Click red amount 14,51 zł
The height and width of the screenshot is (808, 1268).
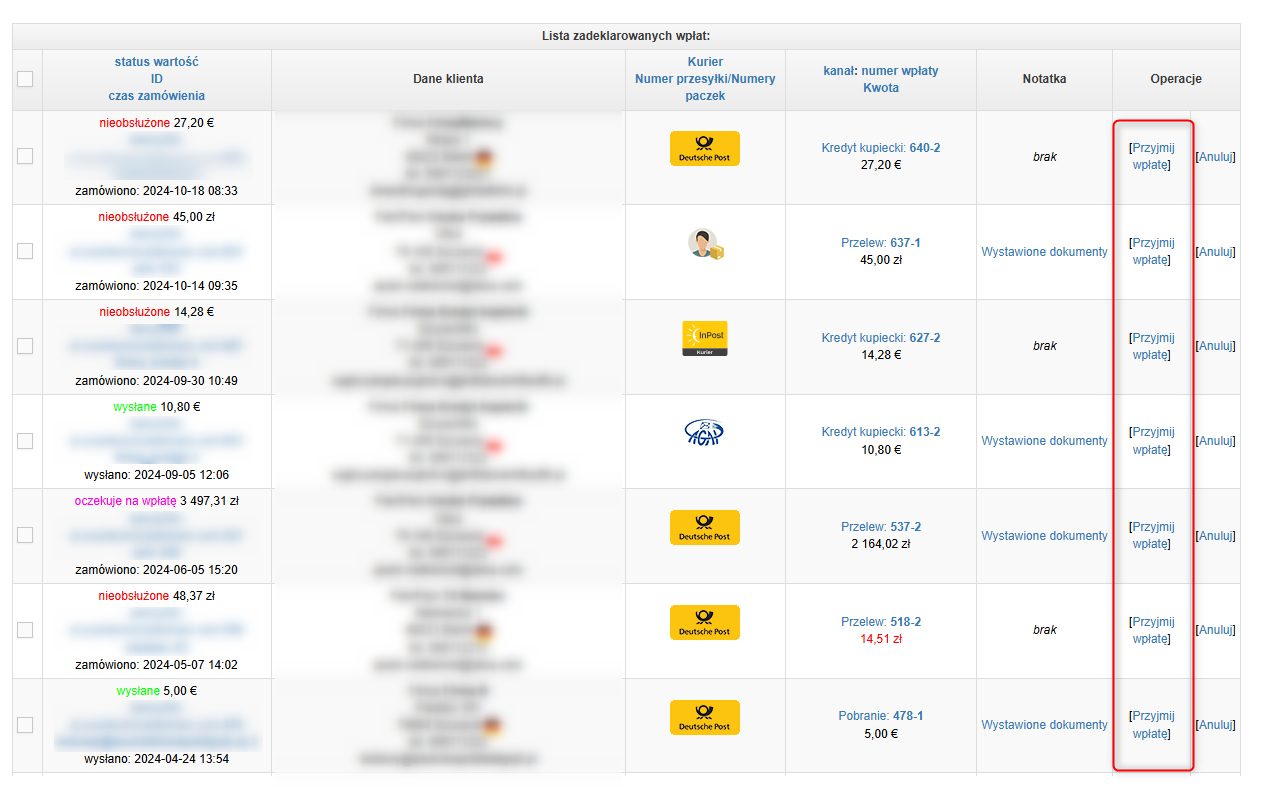(x=881, y=639)
